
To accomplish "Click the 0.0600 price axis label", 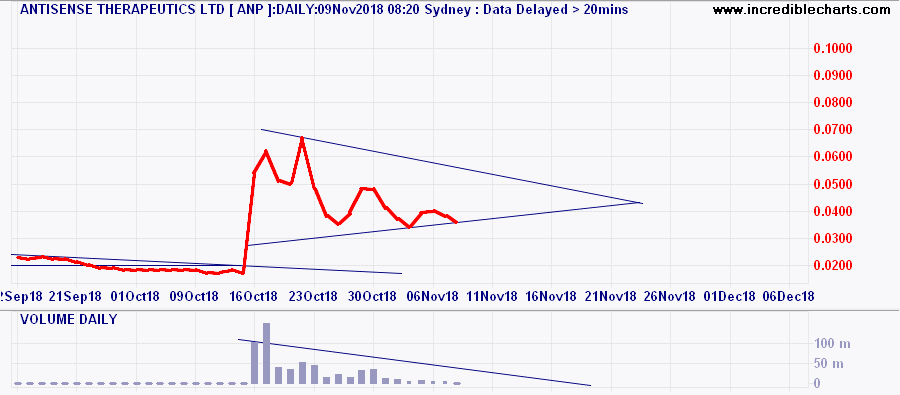I will [832, 157].
